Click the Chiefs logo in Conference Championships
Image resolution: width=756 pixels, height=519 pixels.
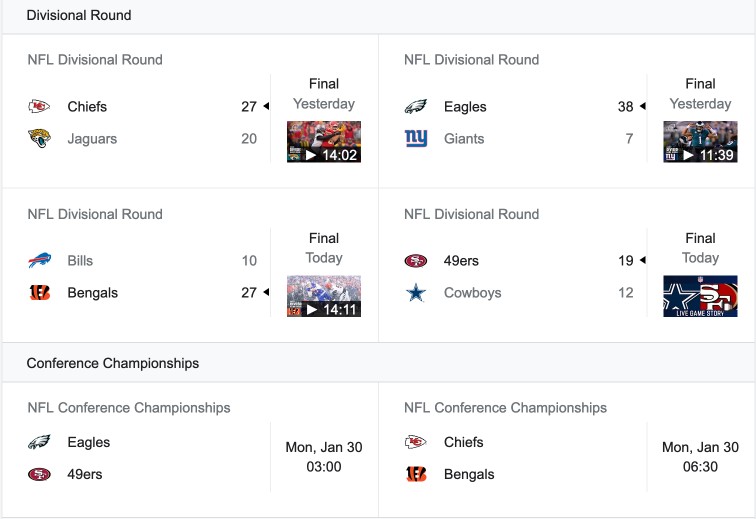[416, 442]
